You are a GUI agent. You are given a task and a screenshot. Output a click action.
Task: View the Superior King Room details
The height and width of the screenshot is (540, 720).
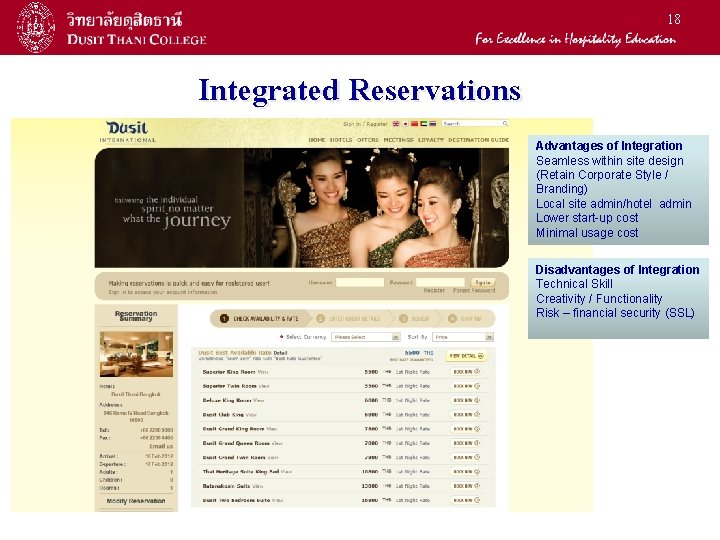pyautogui.click(x=263, y=372)
